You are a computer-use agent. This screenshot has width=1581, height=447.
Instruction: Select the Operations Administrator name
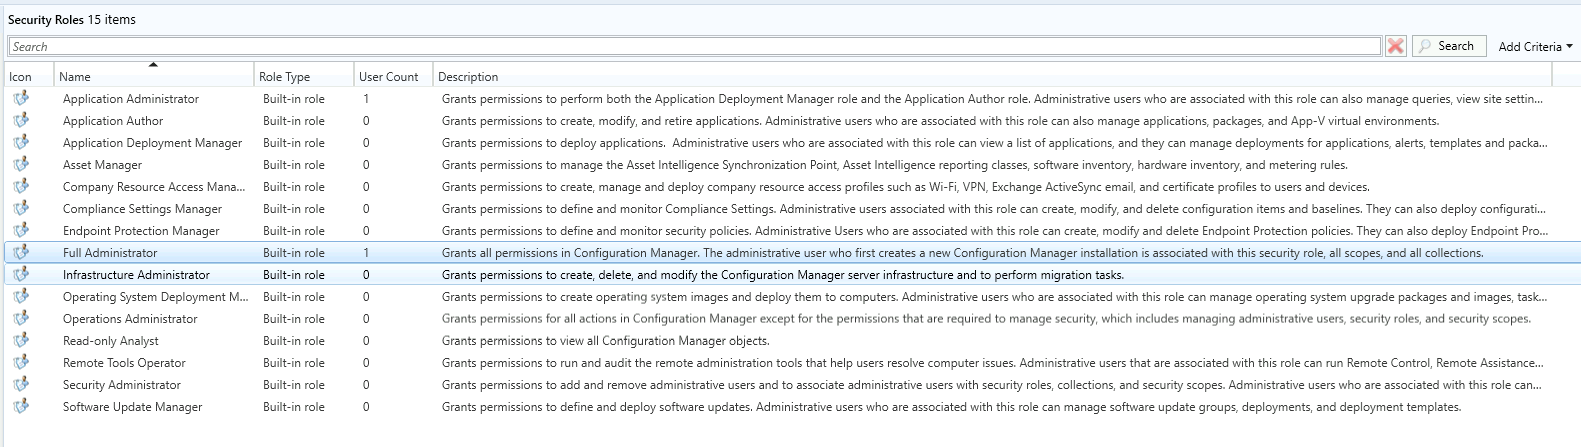130,319
